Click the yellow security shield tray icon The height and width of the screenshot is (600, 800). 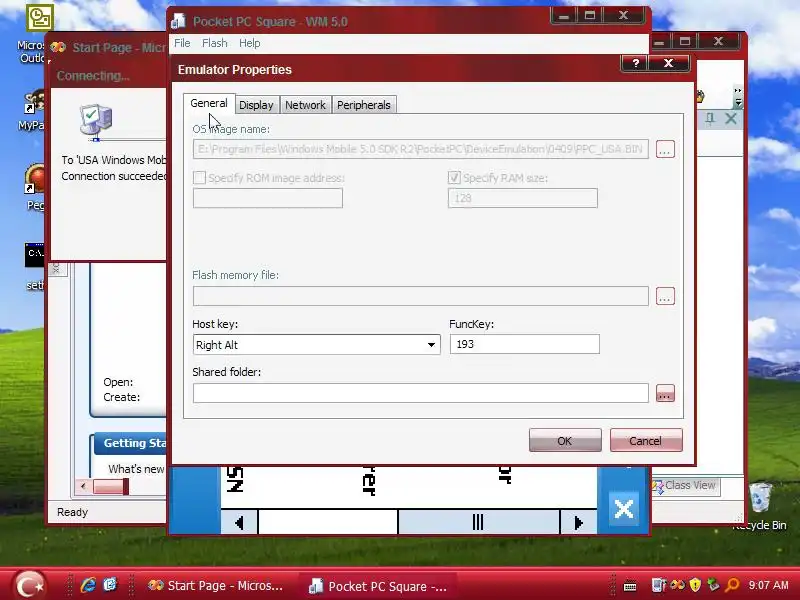(x=695, y=585)
